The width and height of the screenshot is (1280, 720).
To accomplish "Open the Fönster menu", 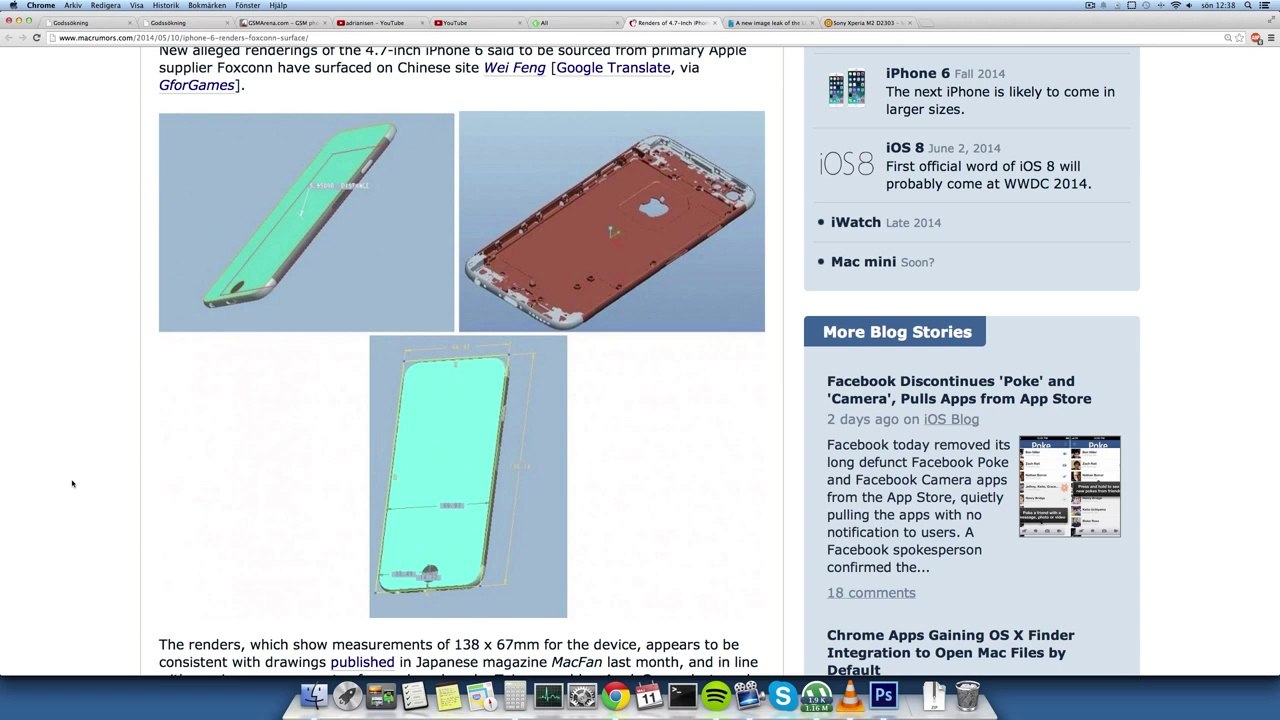I will tap(247, 5).
